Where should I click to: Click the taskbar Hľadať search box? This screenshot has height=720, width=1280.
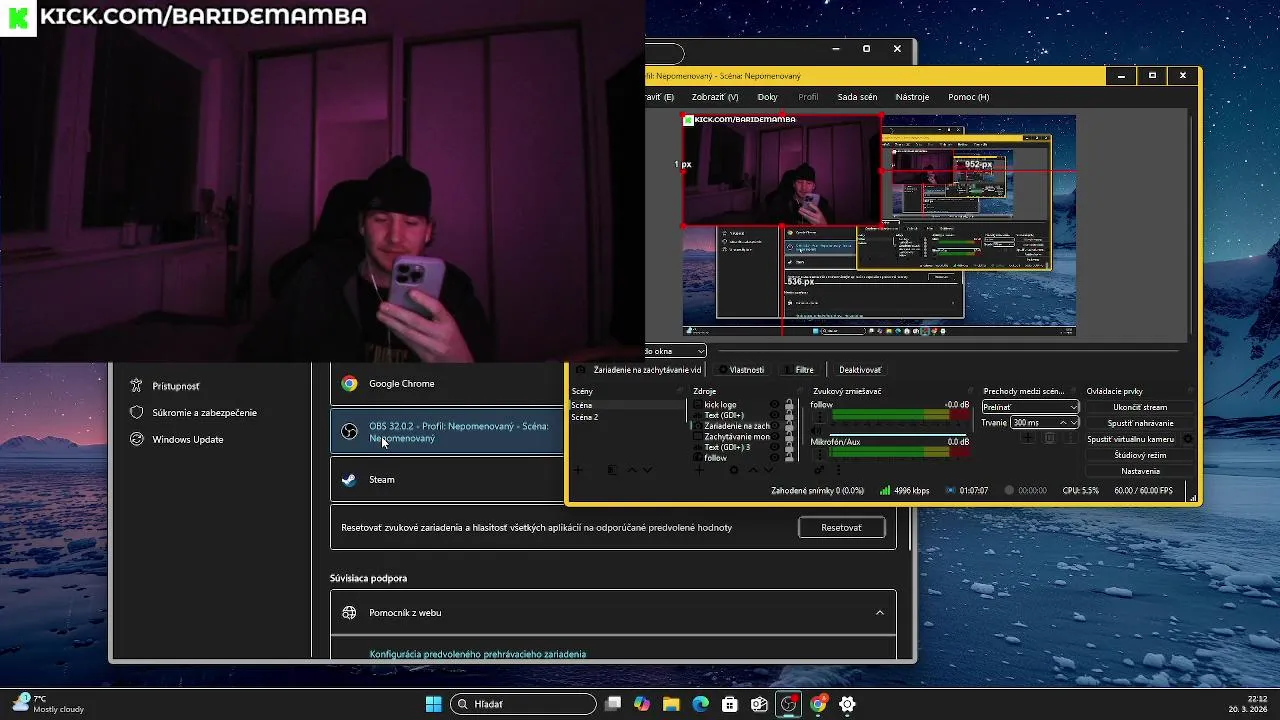pos(523,704)
